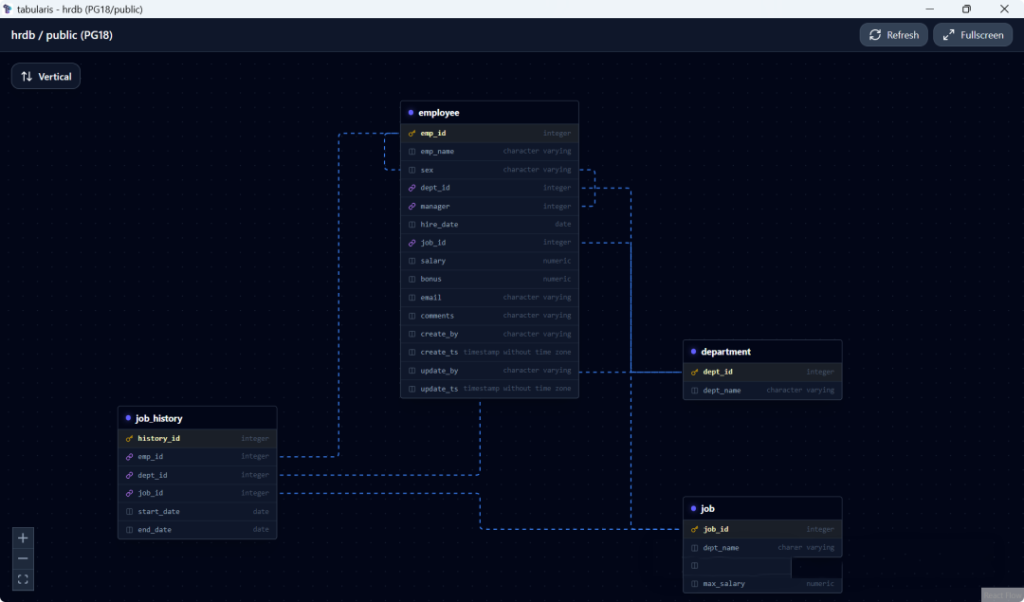1024x602 pixels.
Task: Click the primary key icon beside emp_id in employee
Action: 412,133
